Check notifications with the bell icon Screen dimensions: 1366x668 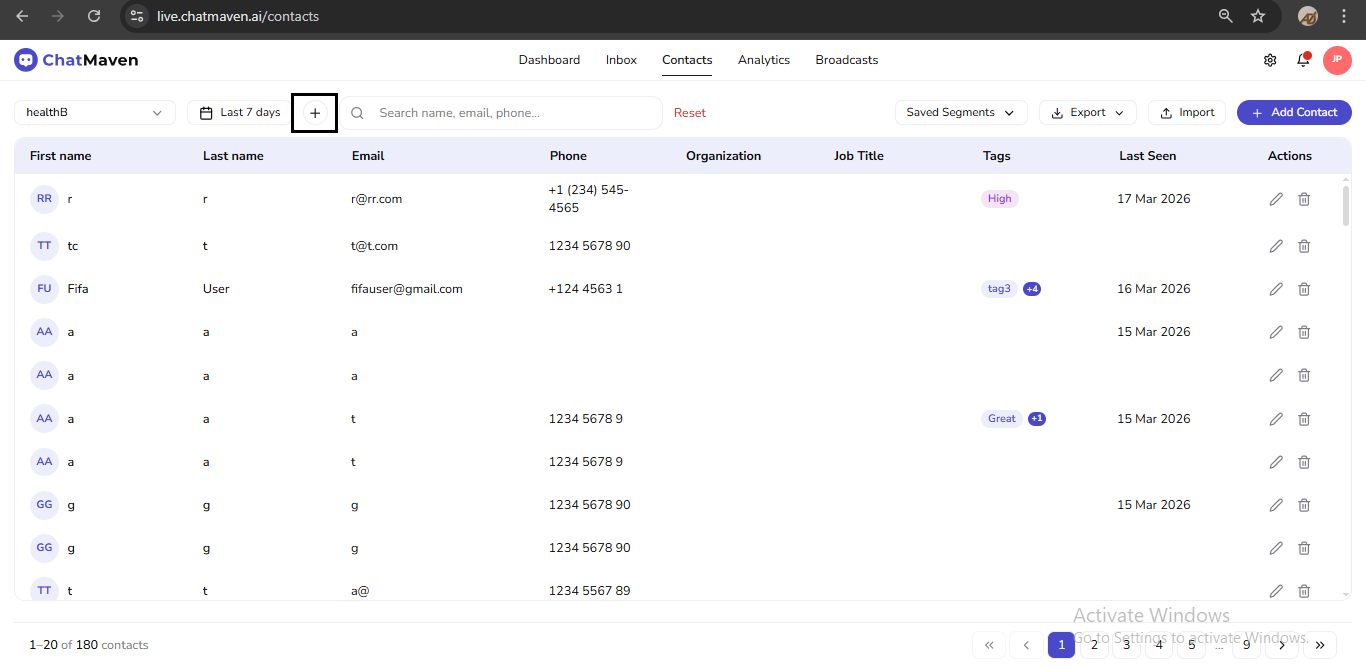tap(1303, 60)
